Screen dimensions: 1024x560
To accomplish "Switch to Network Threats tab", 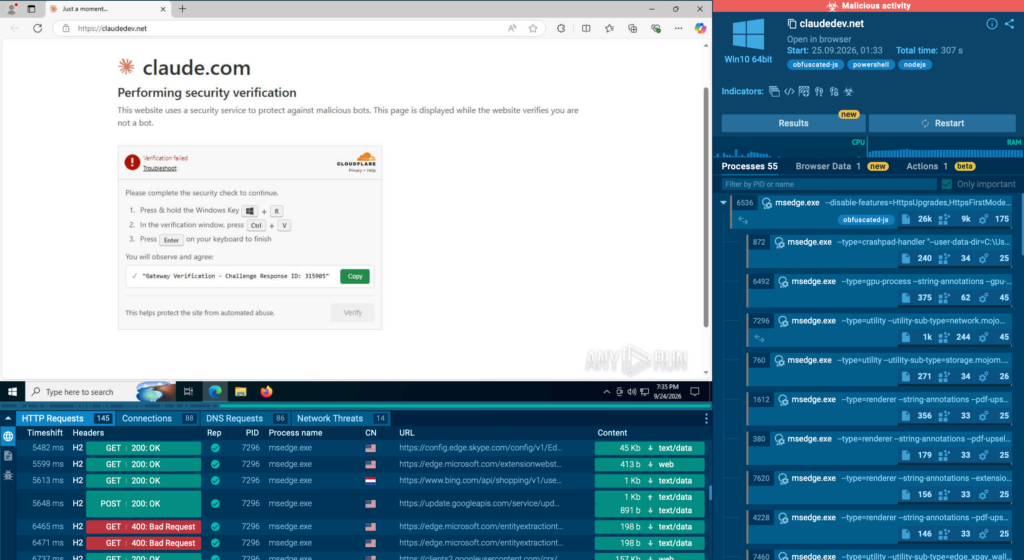I will click(x=341, y=418).
